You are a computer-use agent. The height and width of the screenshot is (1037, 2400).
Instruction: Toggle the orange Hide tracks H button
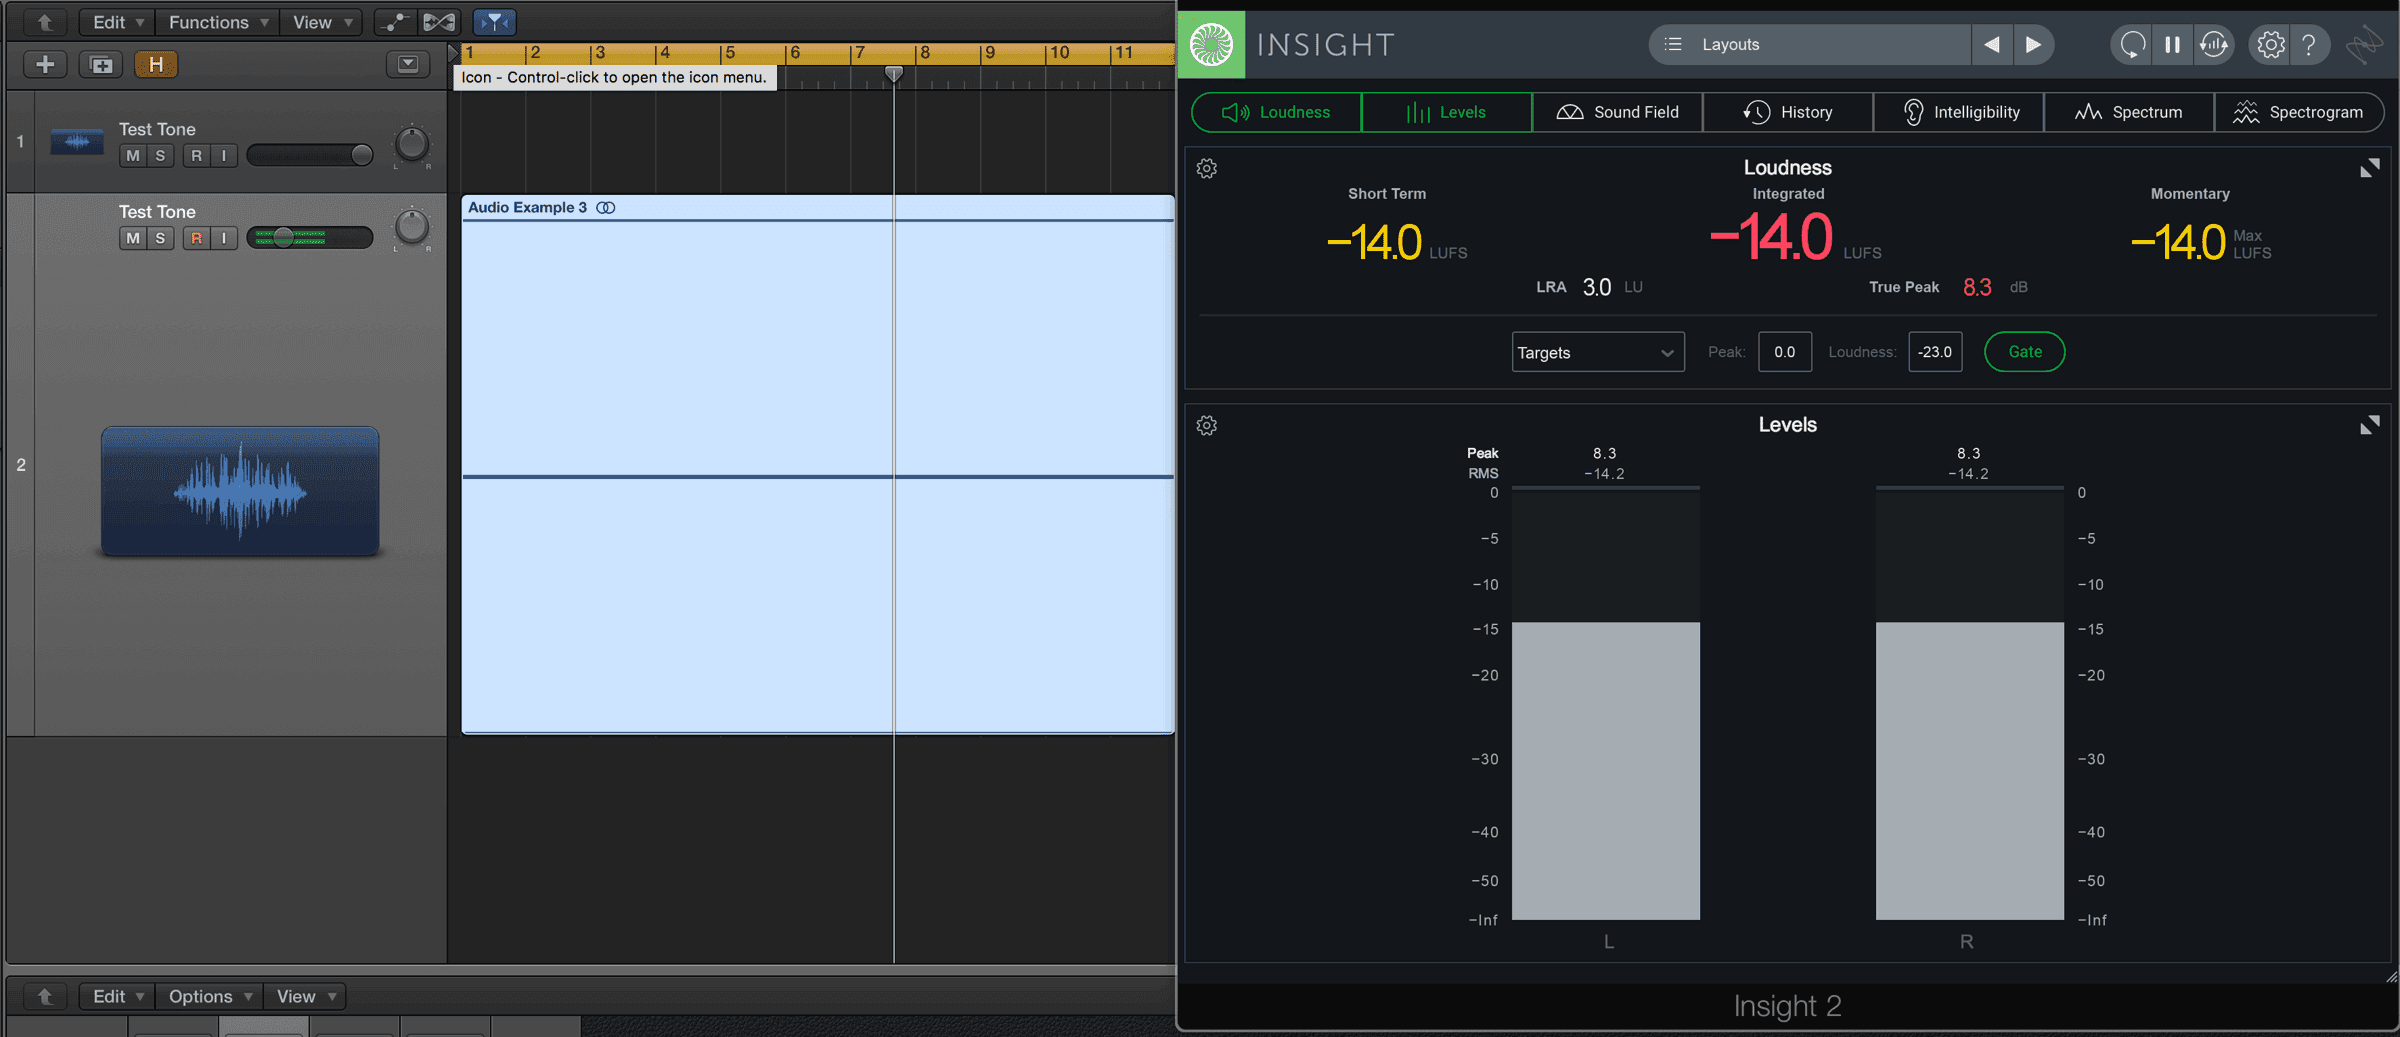click(156, 65)
